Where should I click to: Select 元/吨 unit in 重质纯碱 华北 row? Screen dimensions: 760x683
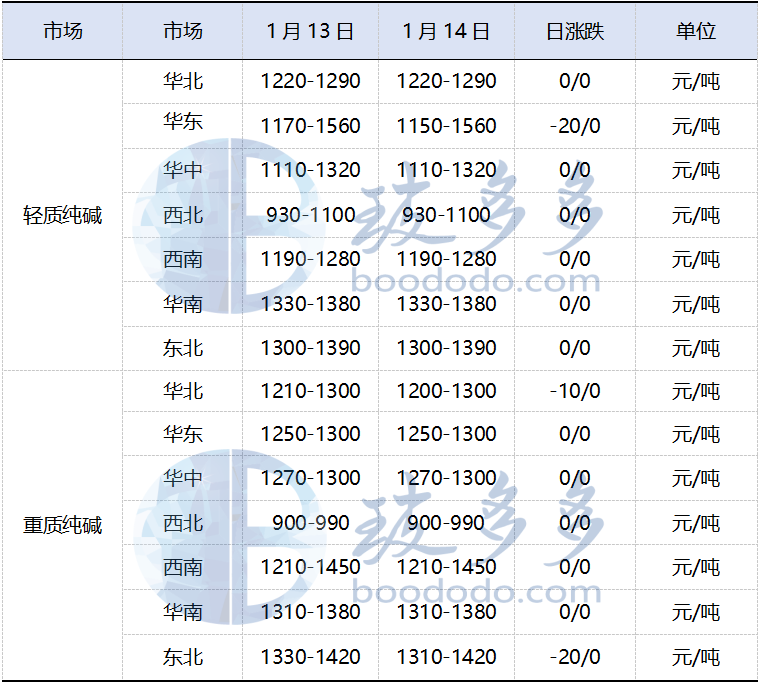(x=696, y=391)
